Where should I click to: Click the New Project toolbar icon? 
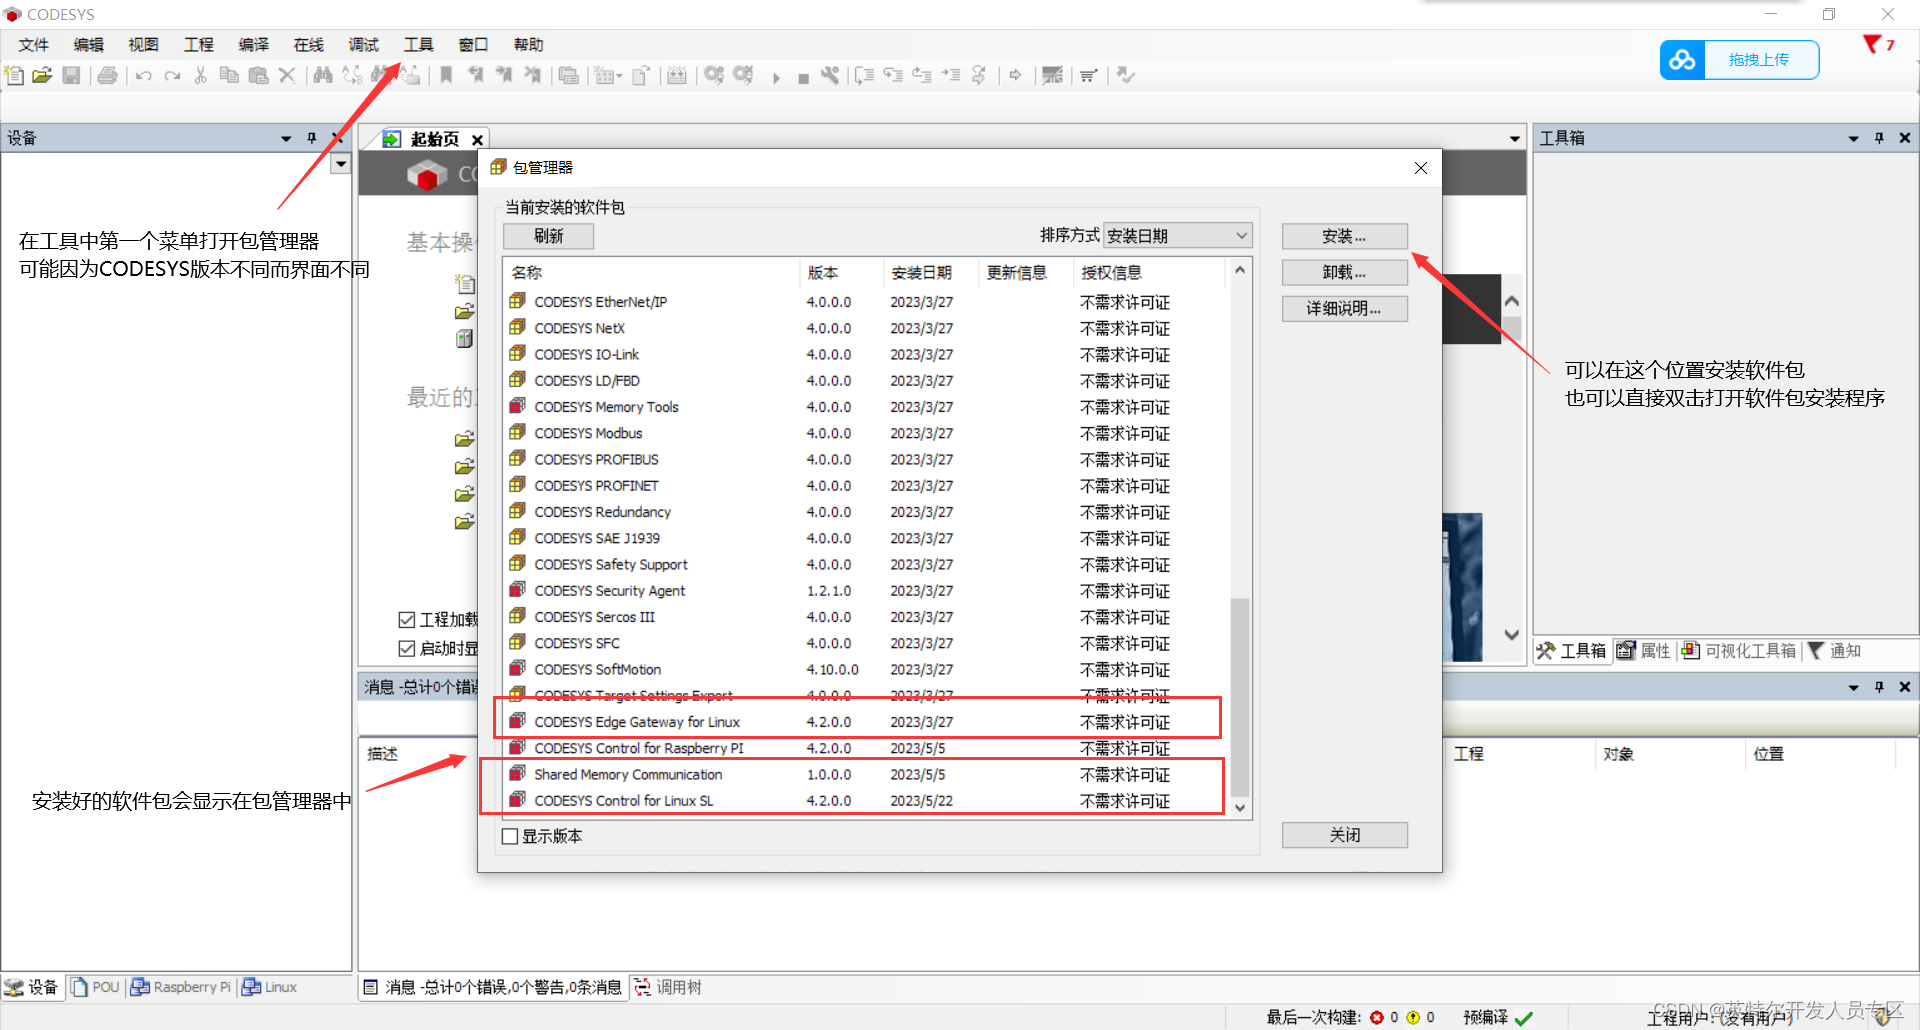(14, 75)
